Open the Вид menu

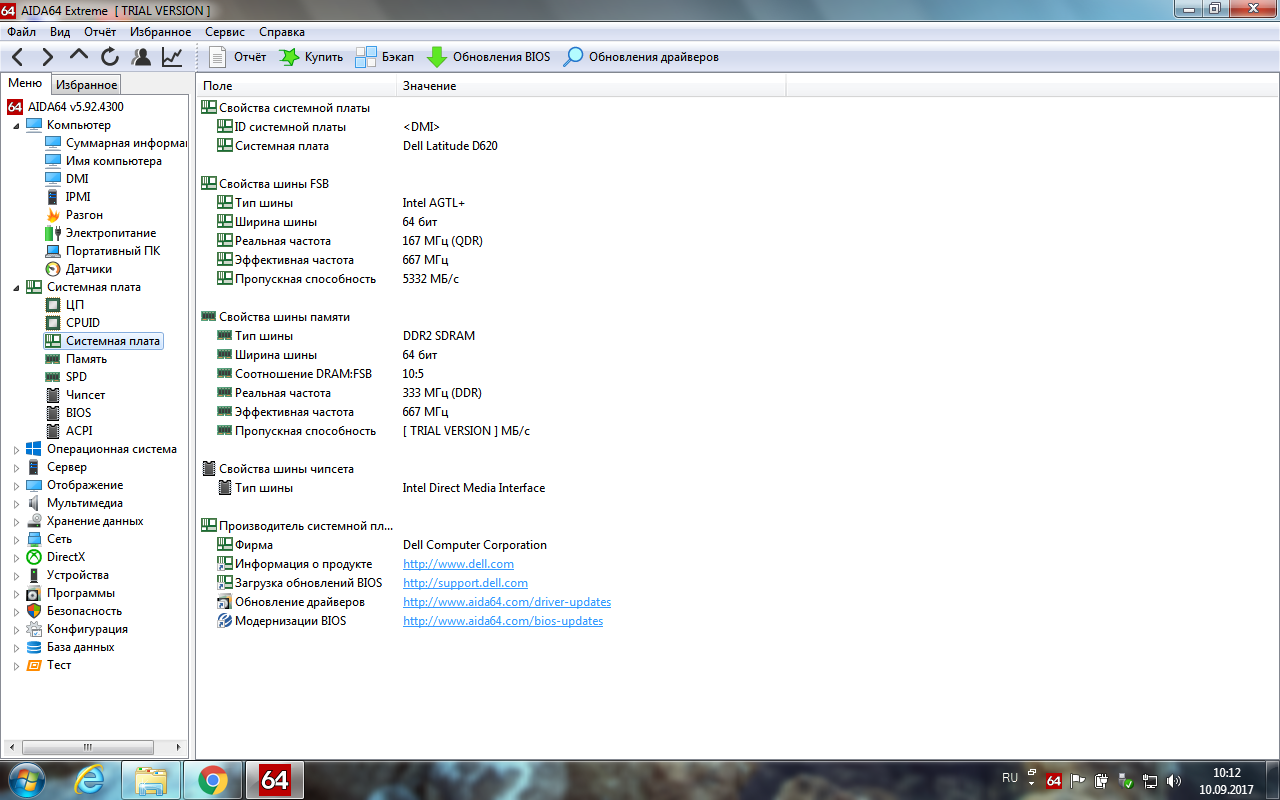click(x=60, y=32)
